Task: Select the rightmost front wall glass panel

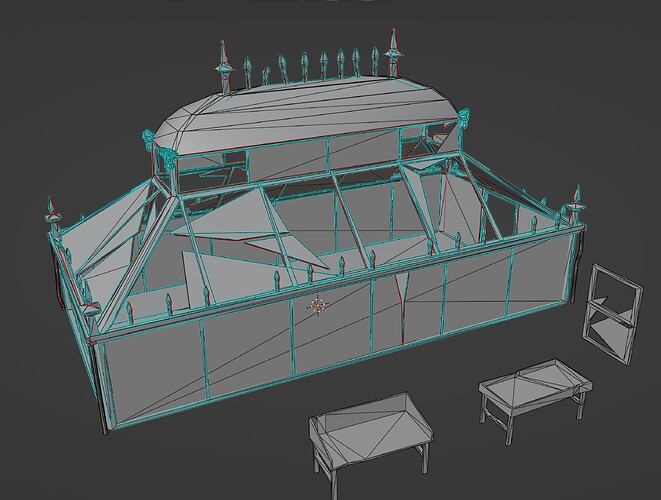Action: pos(540,276)
